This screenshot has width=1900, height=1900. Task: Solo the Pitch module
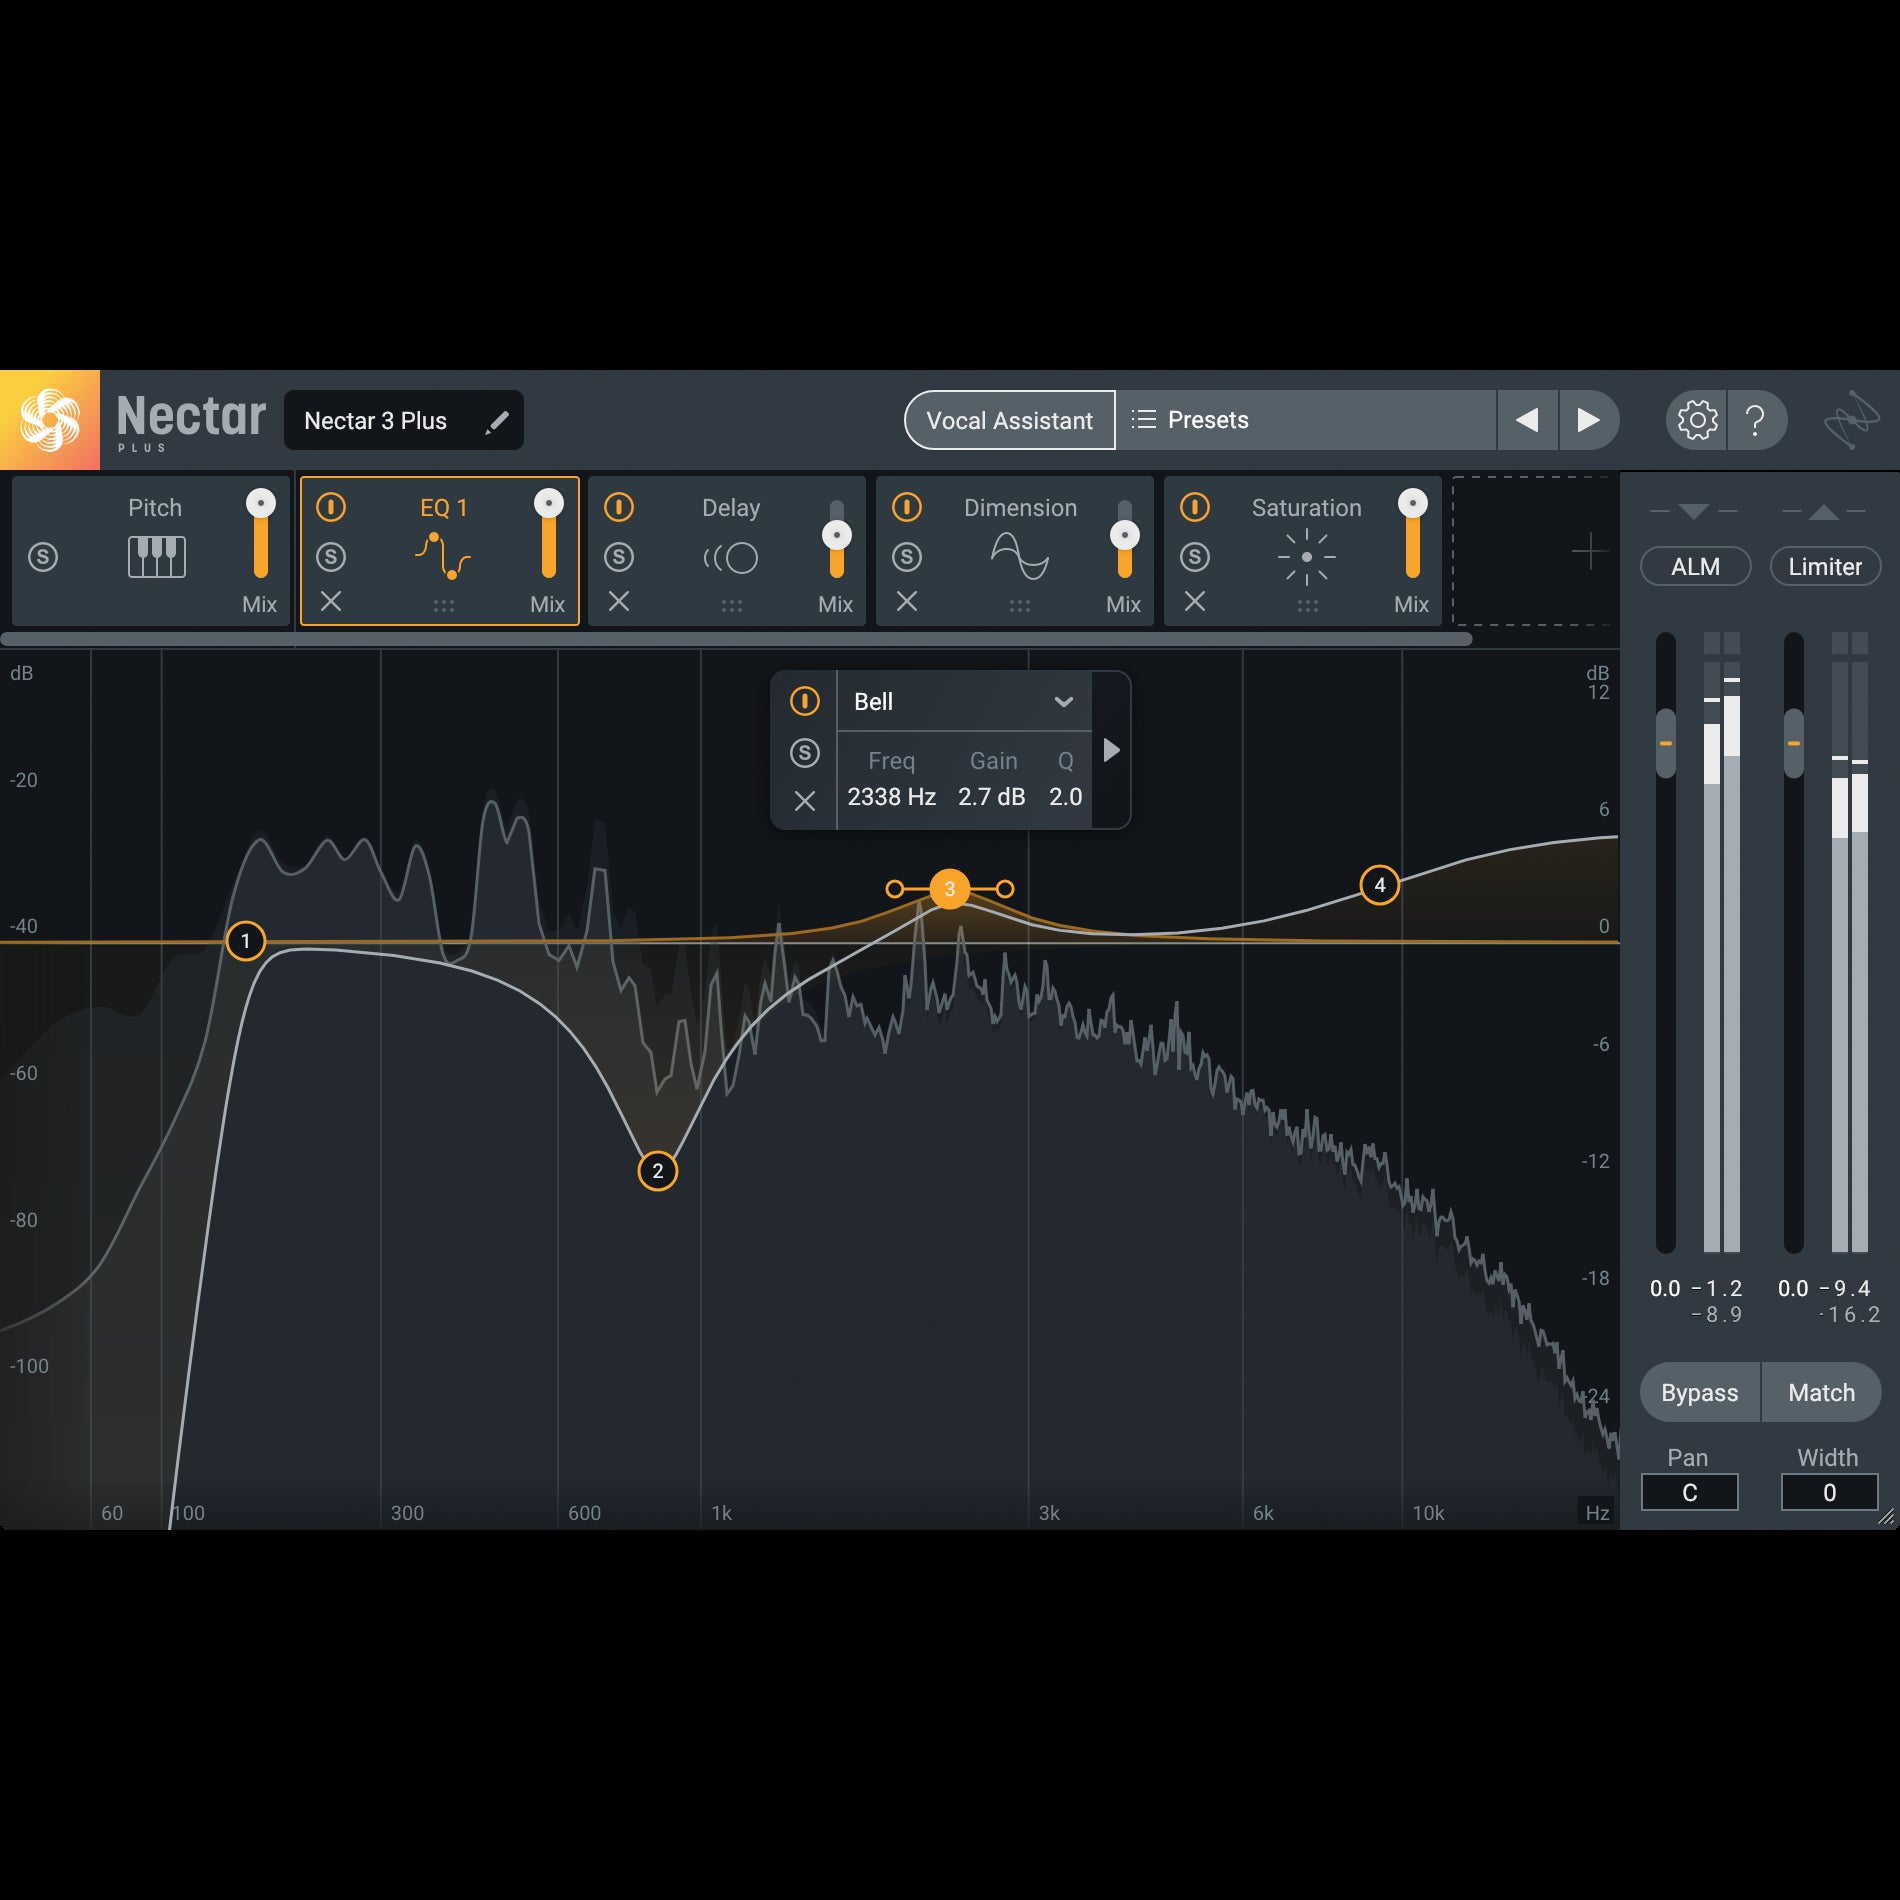tap(43, 557)
